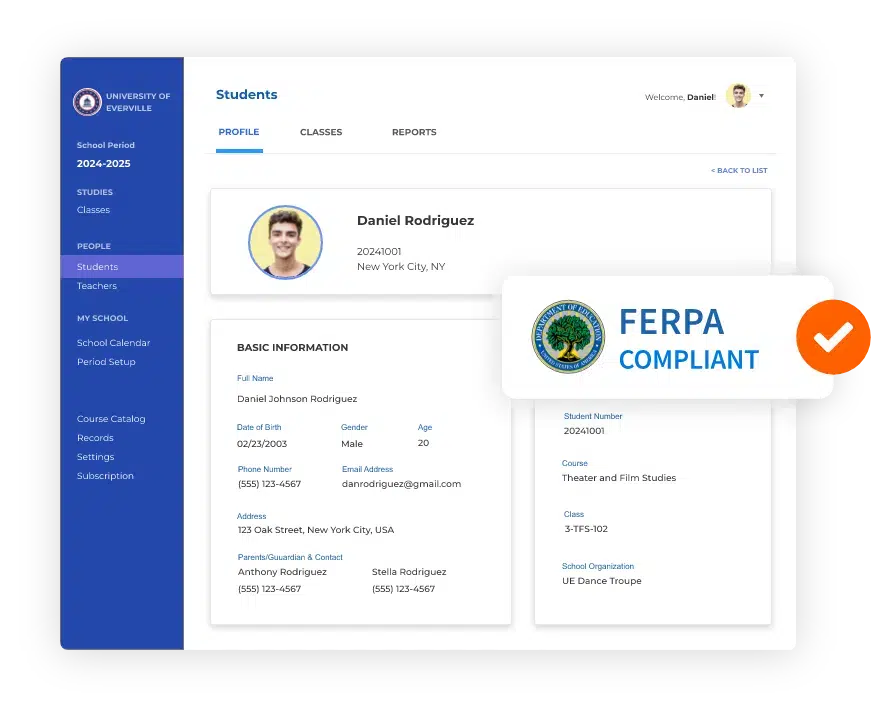The height and width of the screenshot is (713, 879).
Task: Open the account dropdown next to the avatar
Action: coord(760,96)
